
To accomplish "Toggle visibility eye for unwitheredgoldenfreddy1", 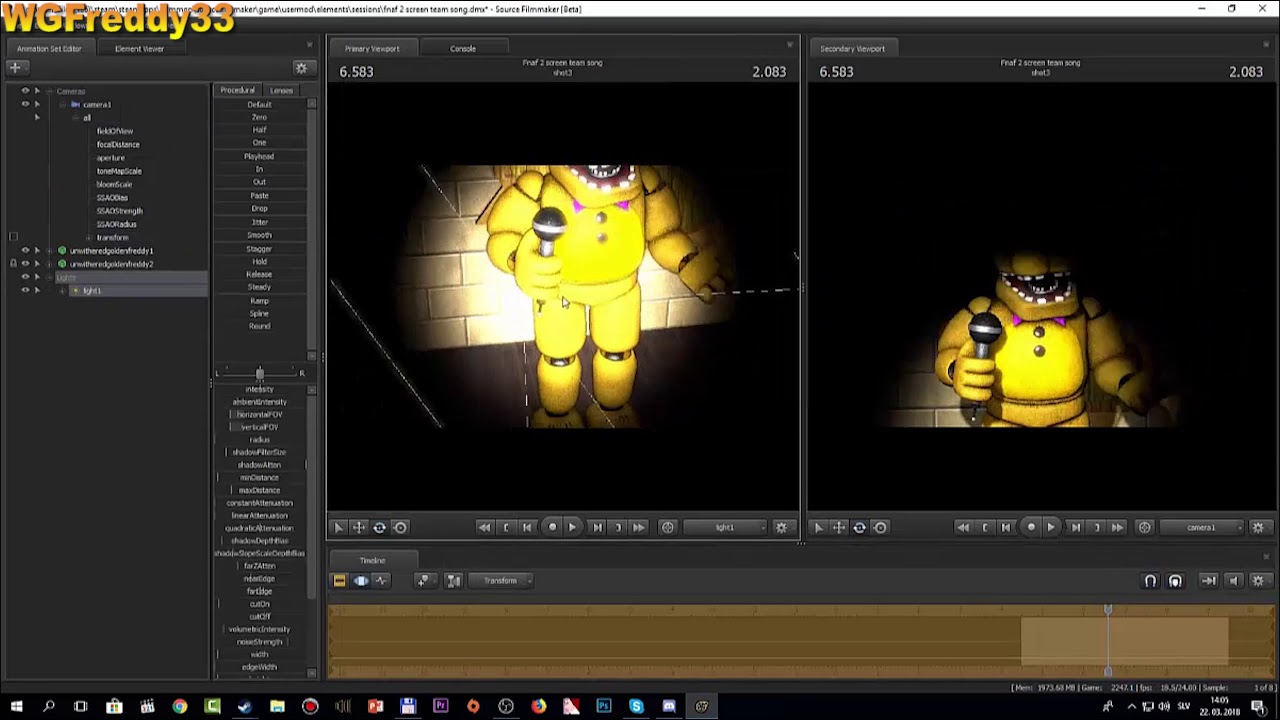I will (x=25, y=251).
